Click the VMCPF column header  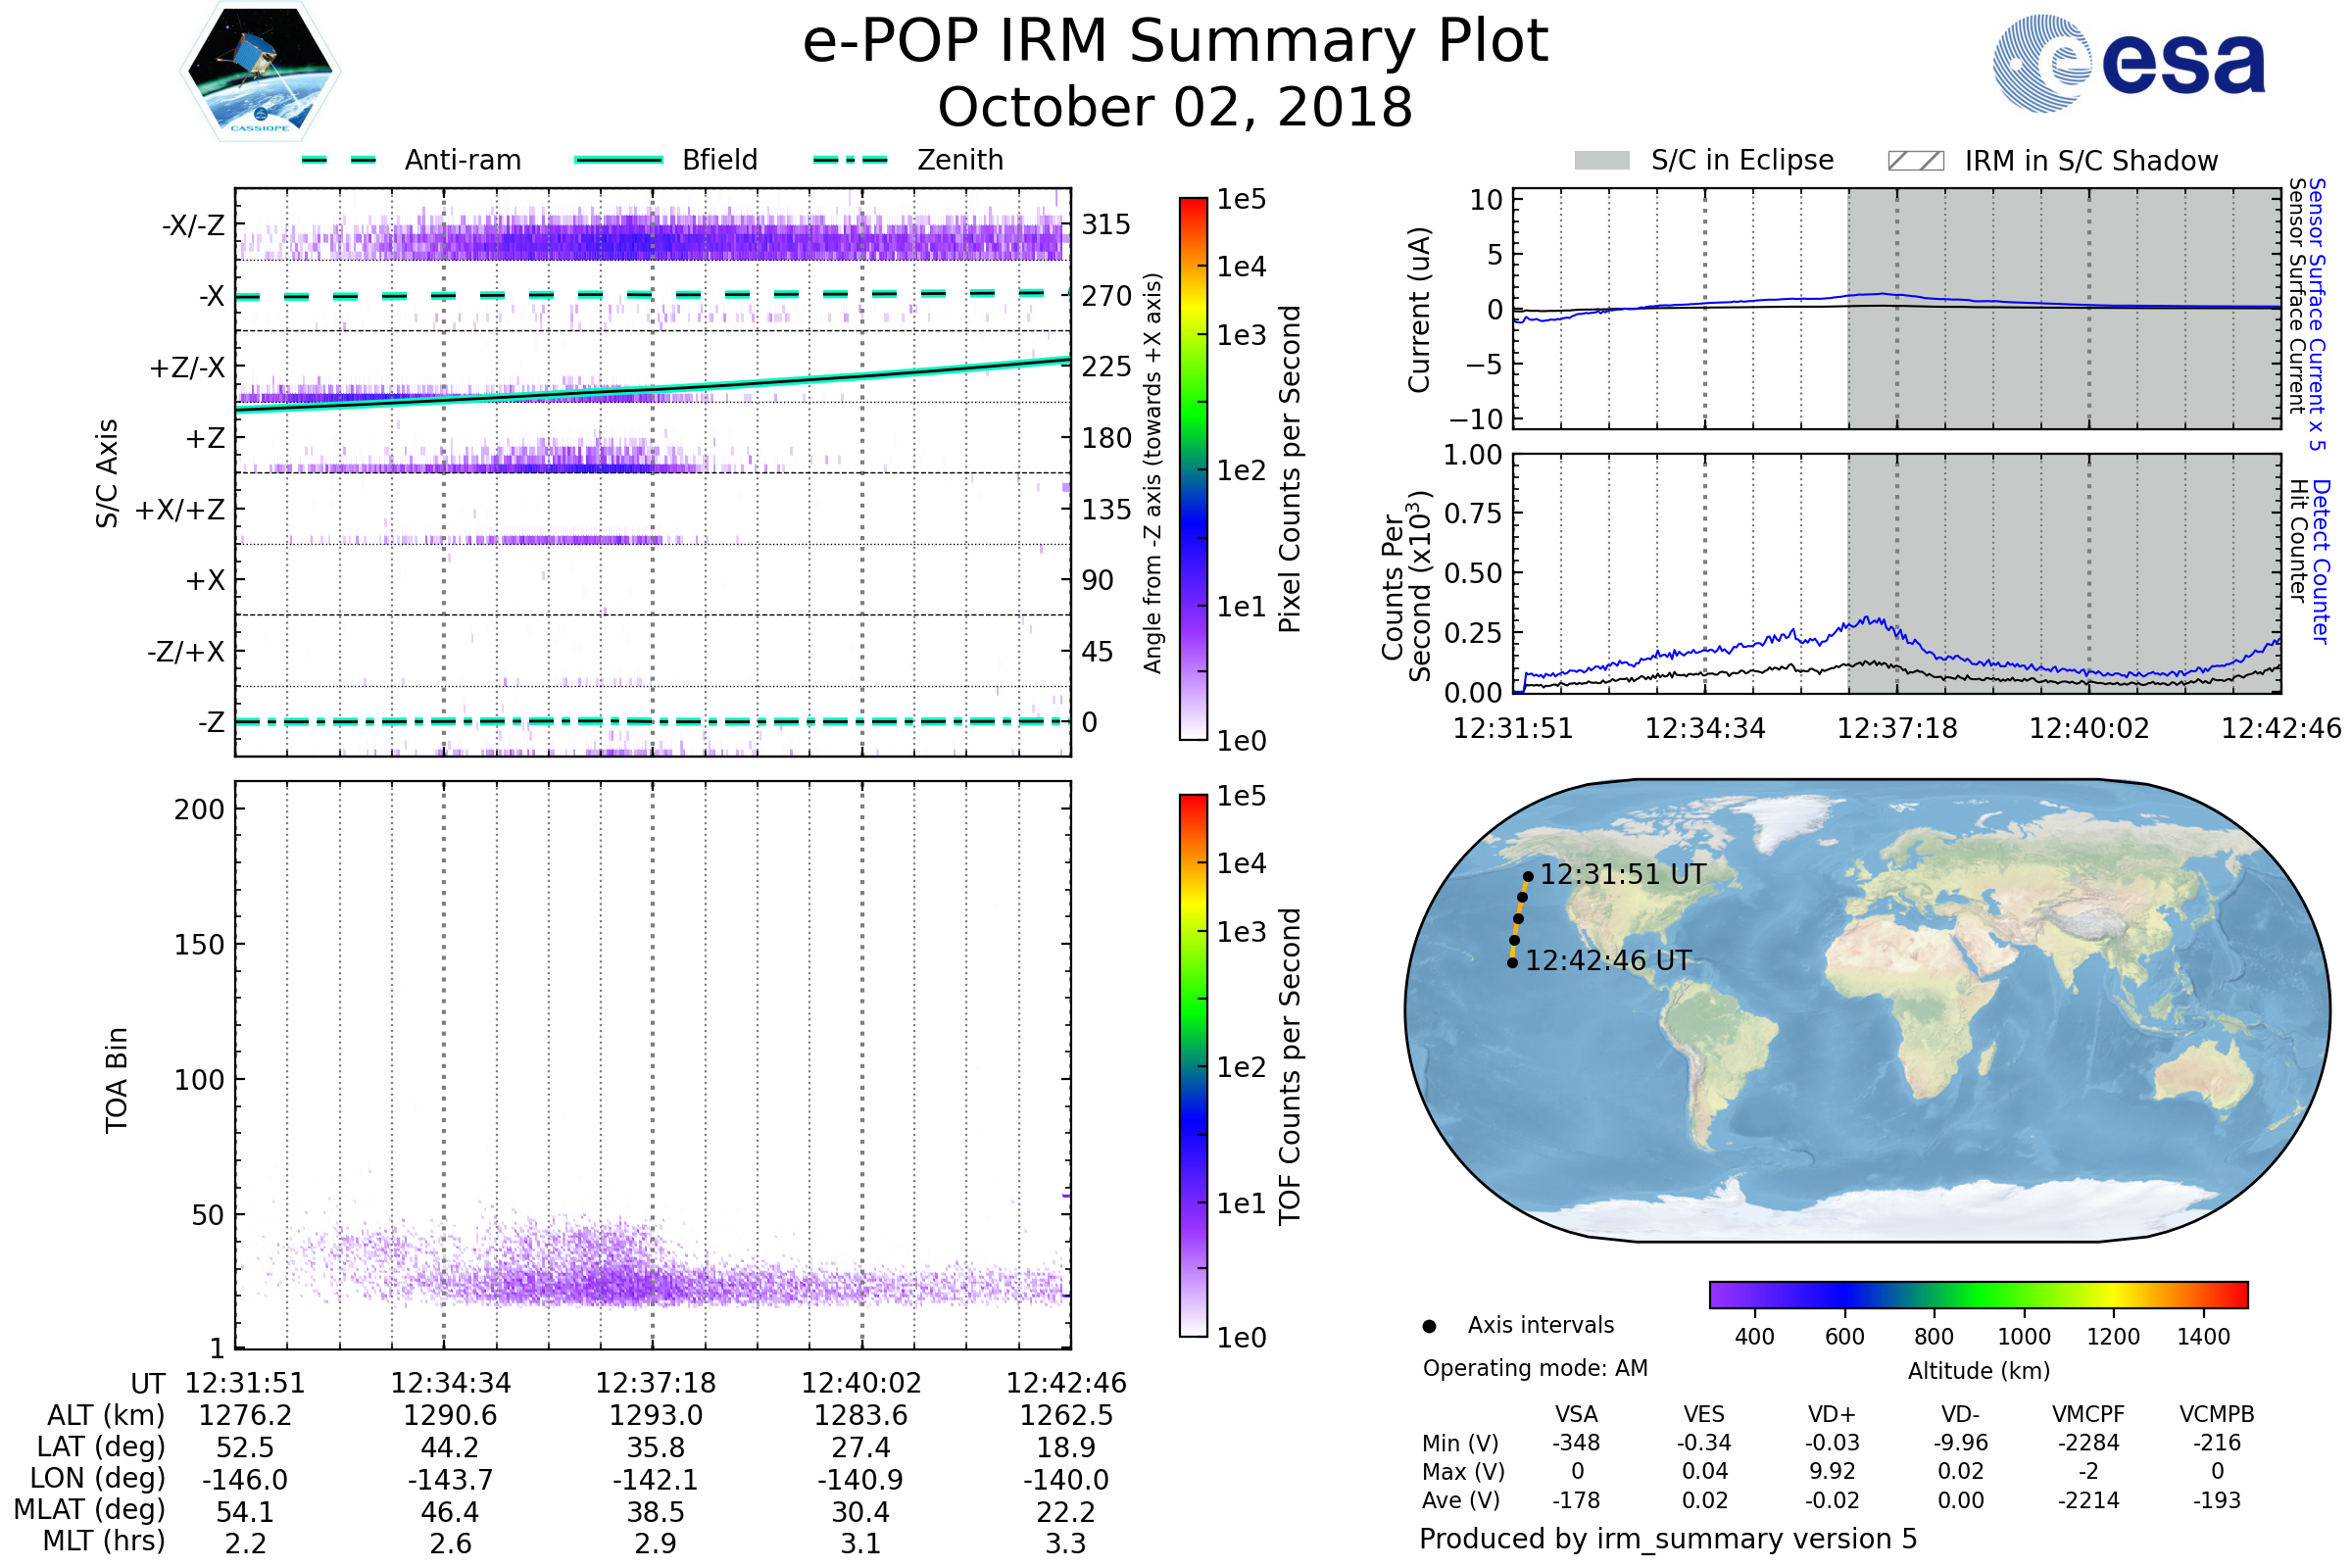click(2088, 1415)
